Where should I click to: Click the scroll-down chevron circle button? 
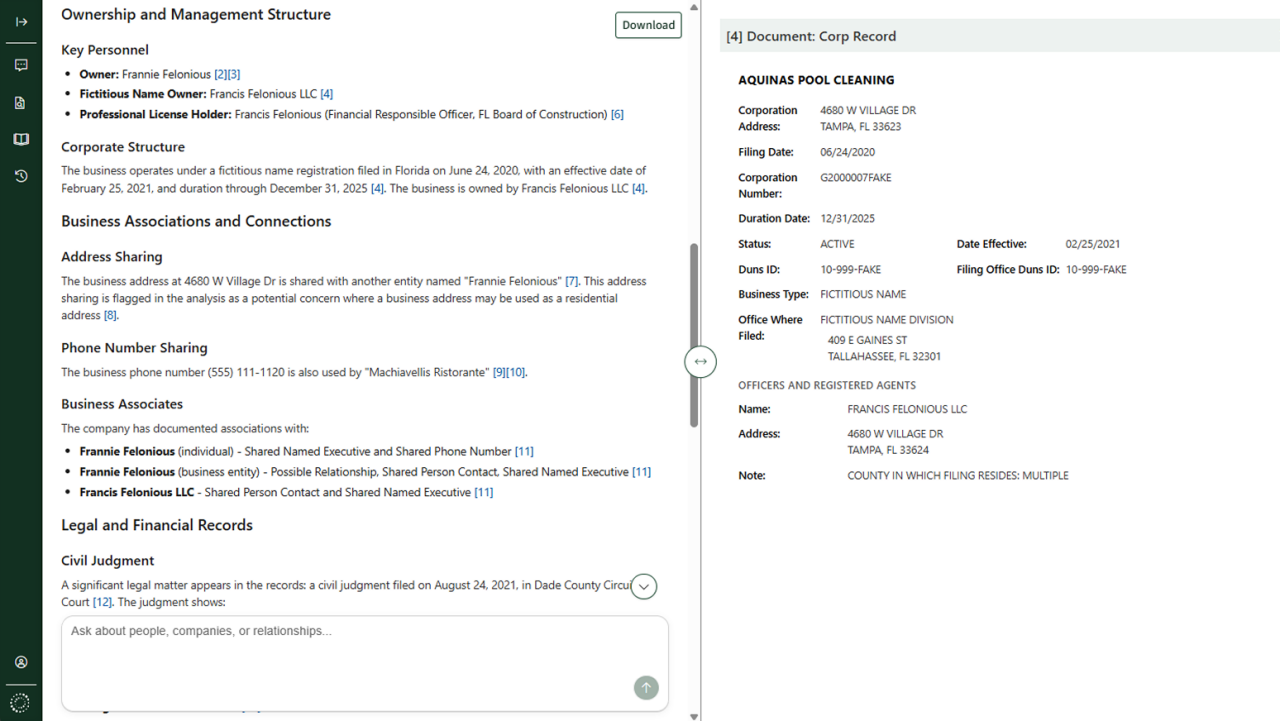click(x=644, y=587)
